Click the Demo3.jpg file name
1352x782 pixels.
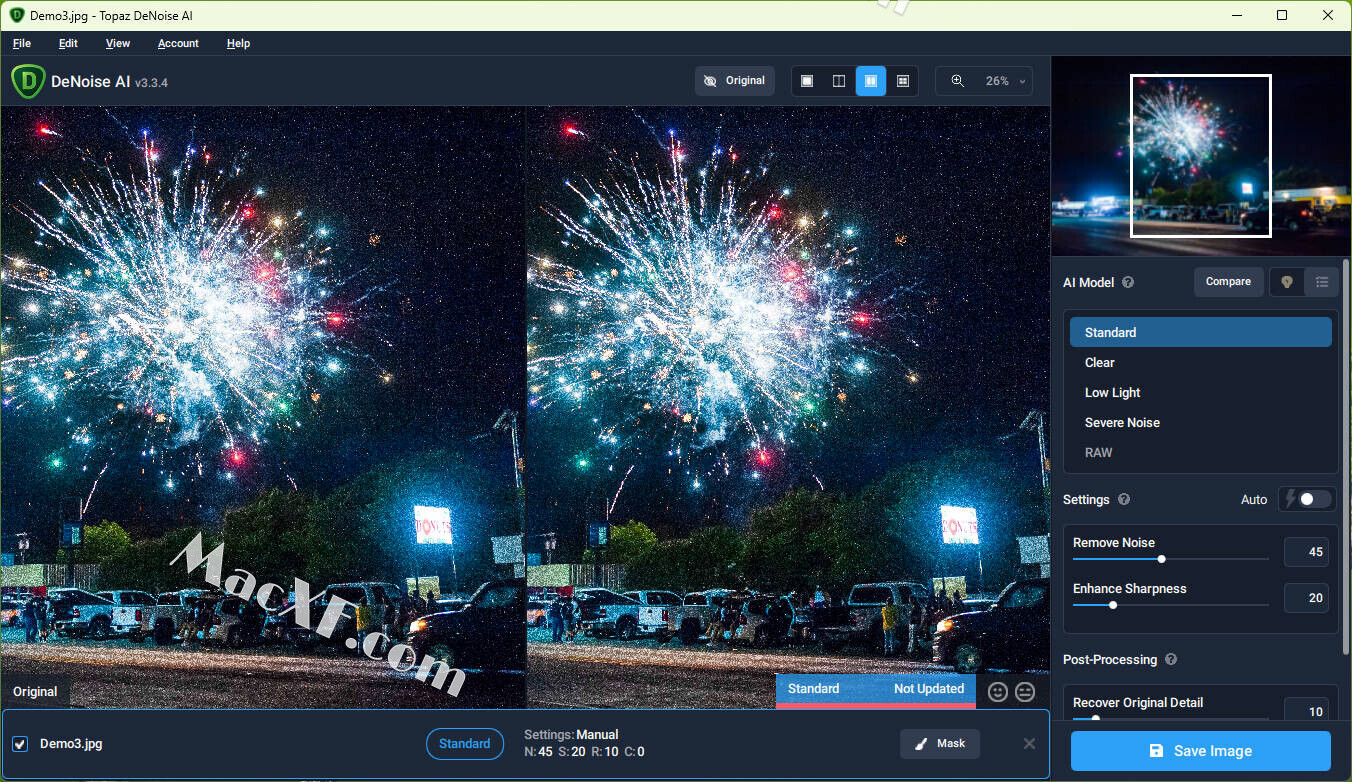[71, 744]
